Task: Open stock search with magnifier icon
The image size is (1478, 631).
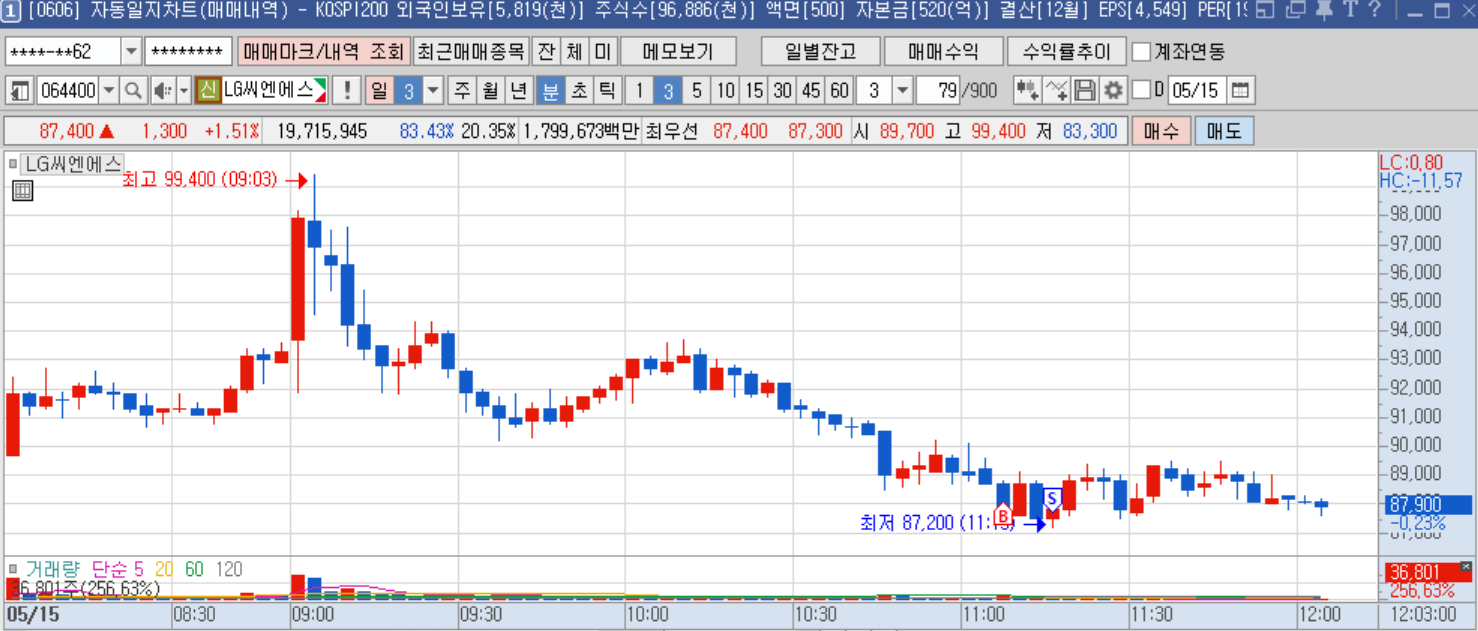Action: click(x=132, y=91)
